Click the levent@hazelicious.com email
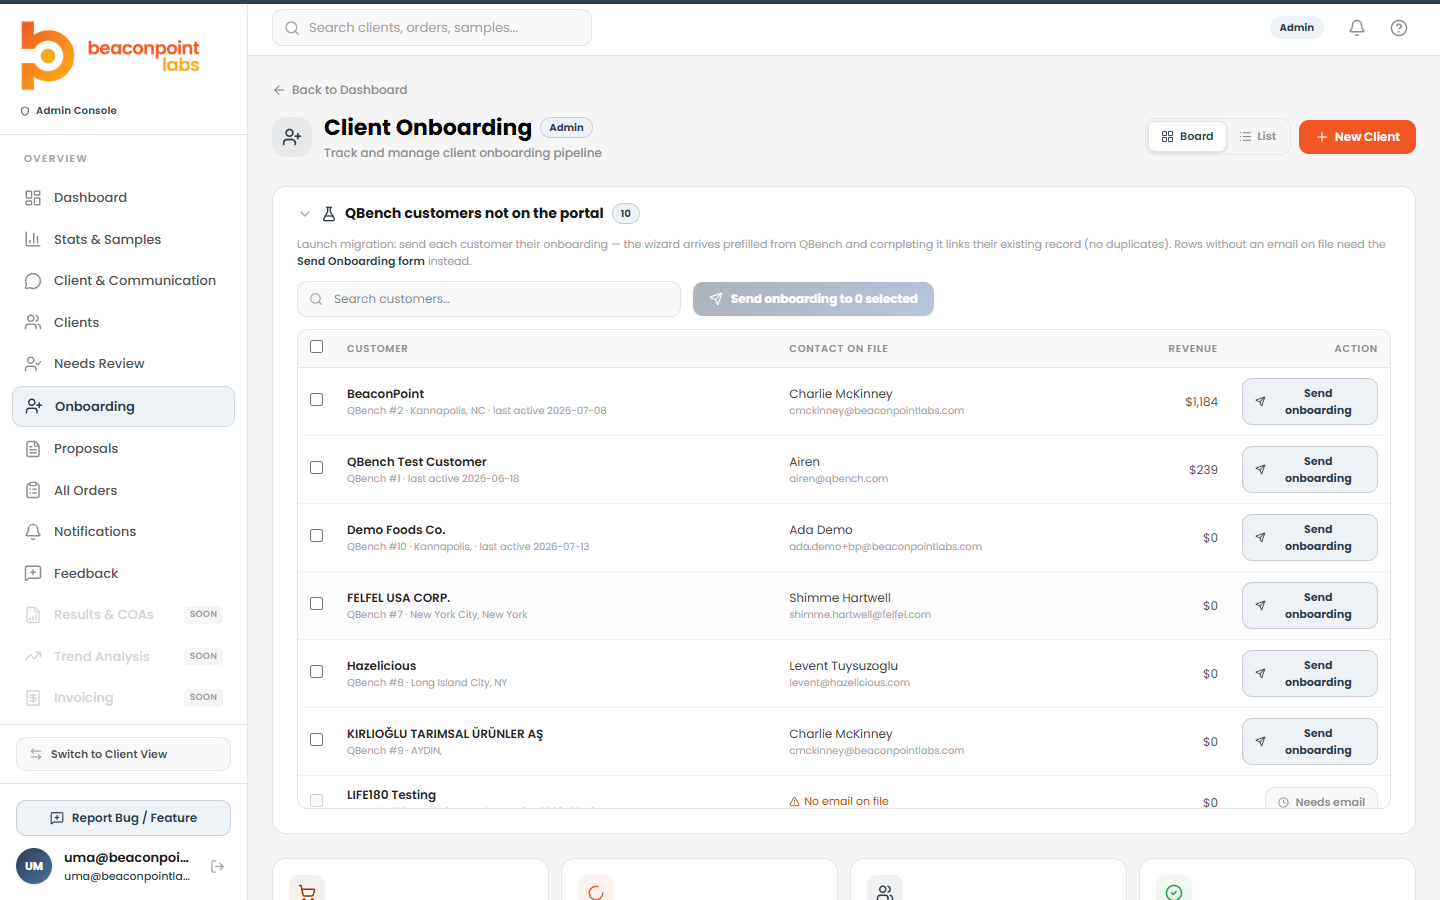This screenshot has width=1440, height=900. (x=850, y=683)
